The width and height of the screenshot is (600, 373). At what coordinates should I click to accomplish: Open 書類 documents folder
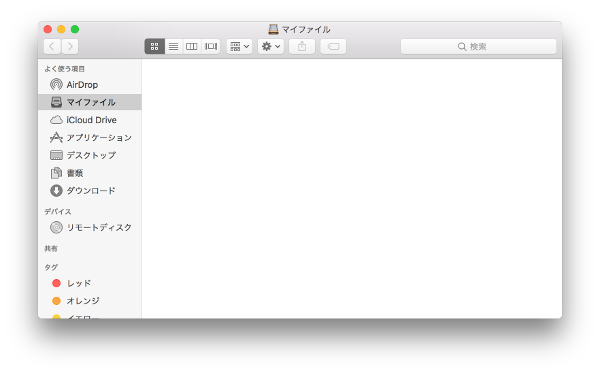(90, 173)
